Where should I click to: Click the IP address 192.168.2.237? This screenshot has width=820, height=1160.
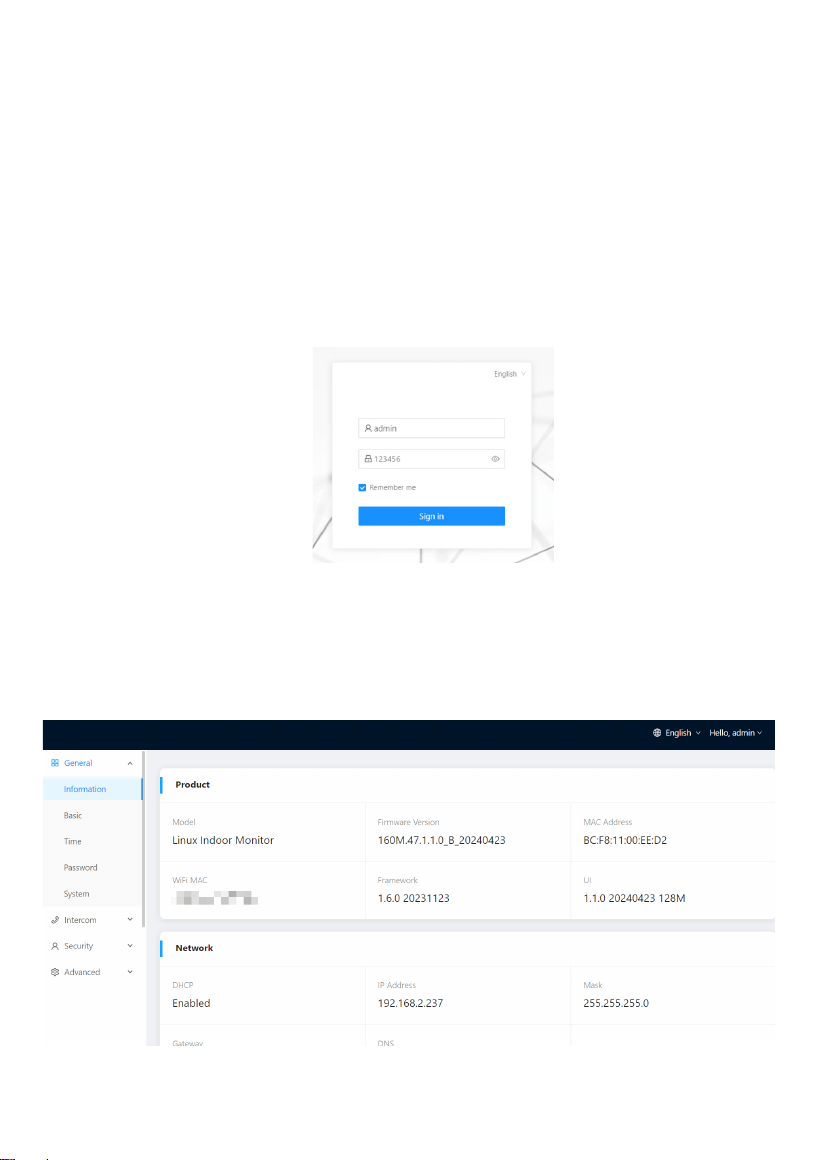click(411, 1003)
